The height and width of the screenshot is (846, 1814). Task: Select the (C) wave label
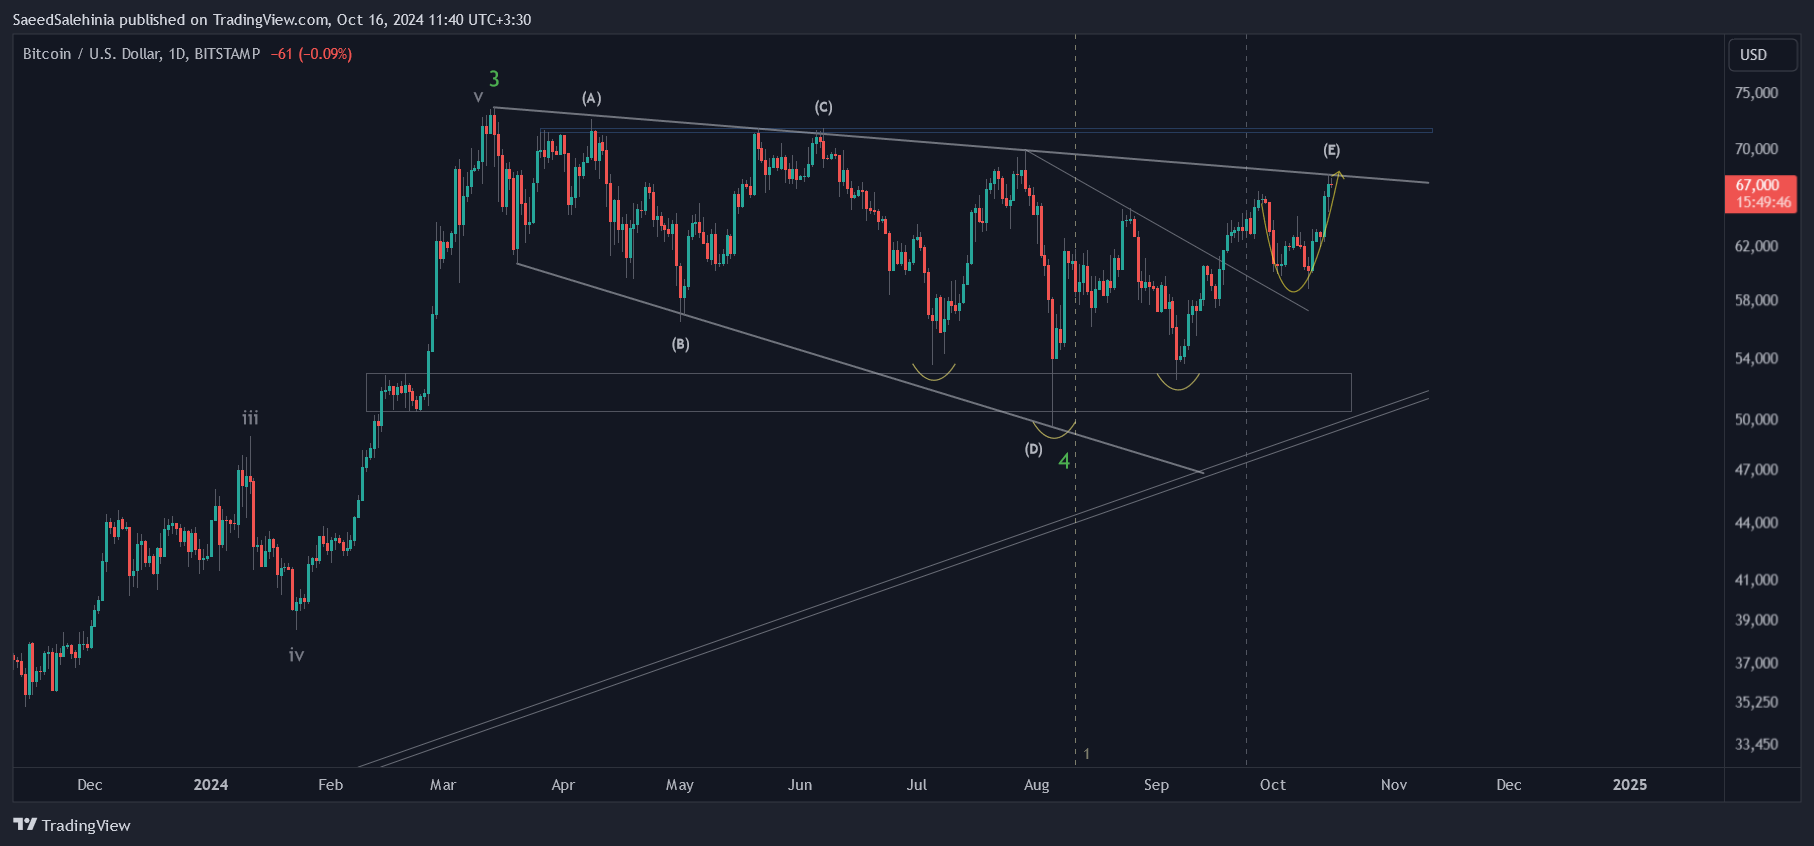coord(823,107)
